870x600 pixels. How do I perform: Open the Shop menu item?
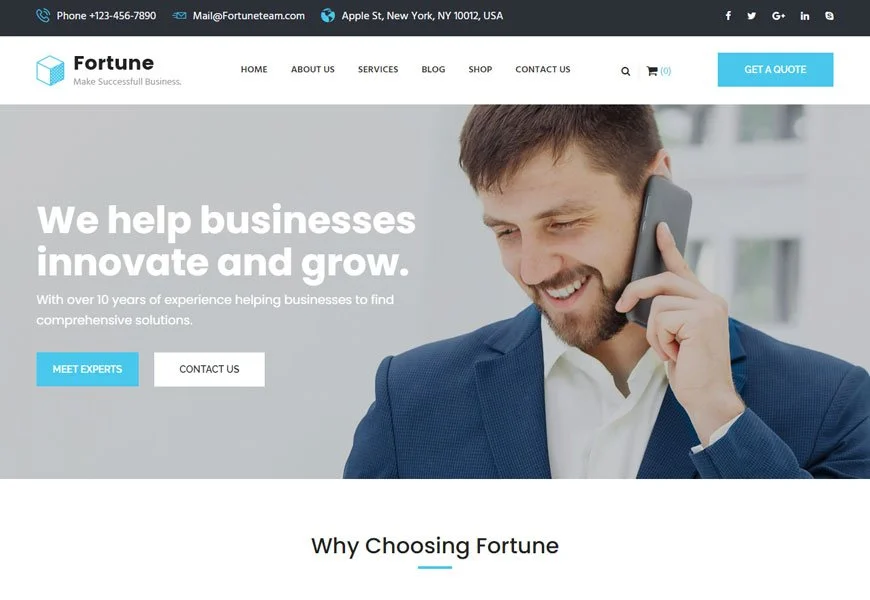tap(480, 69)
